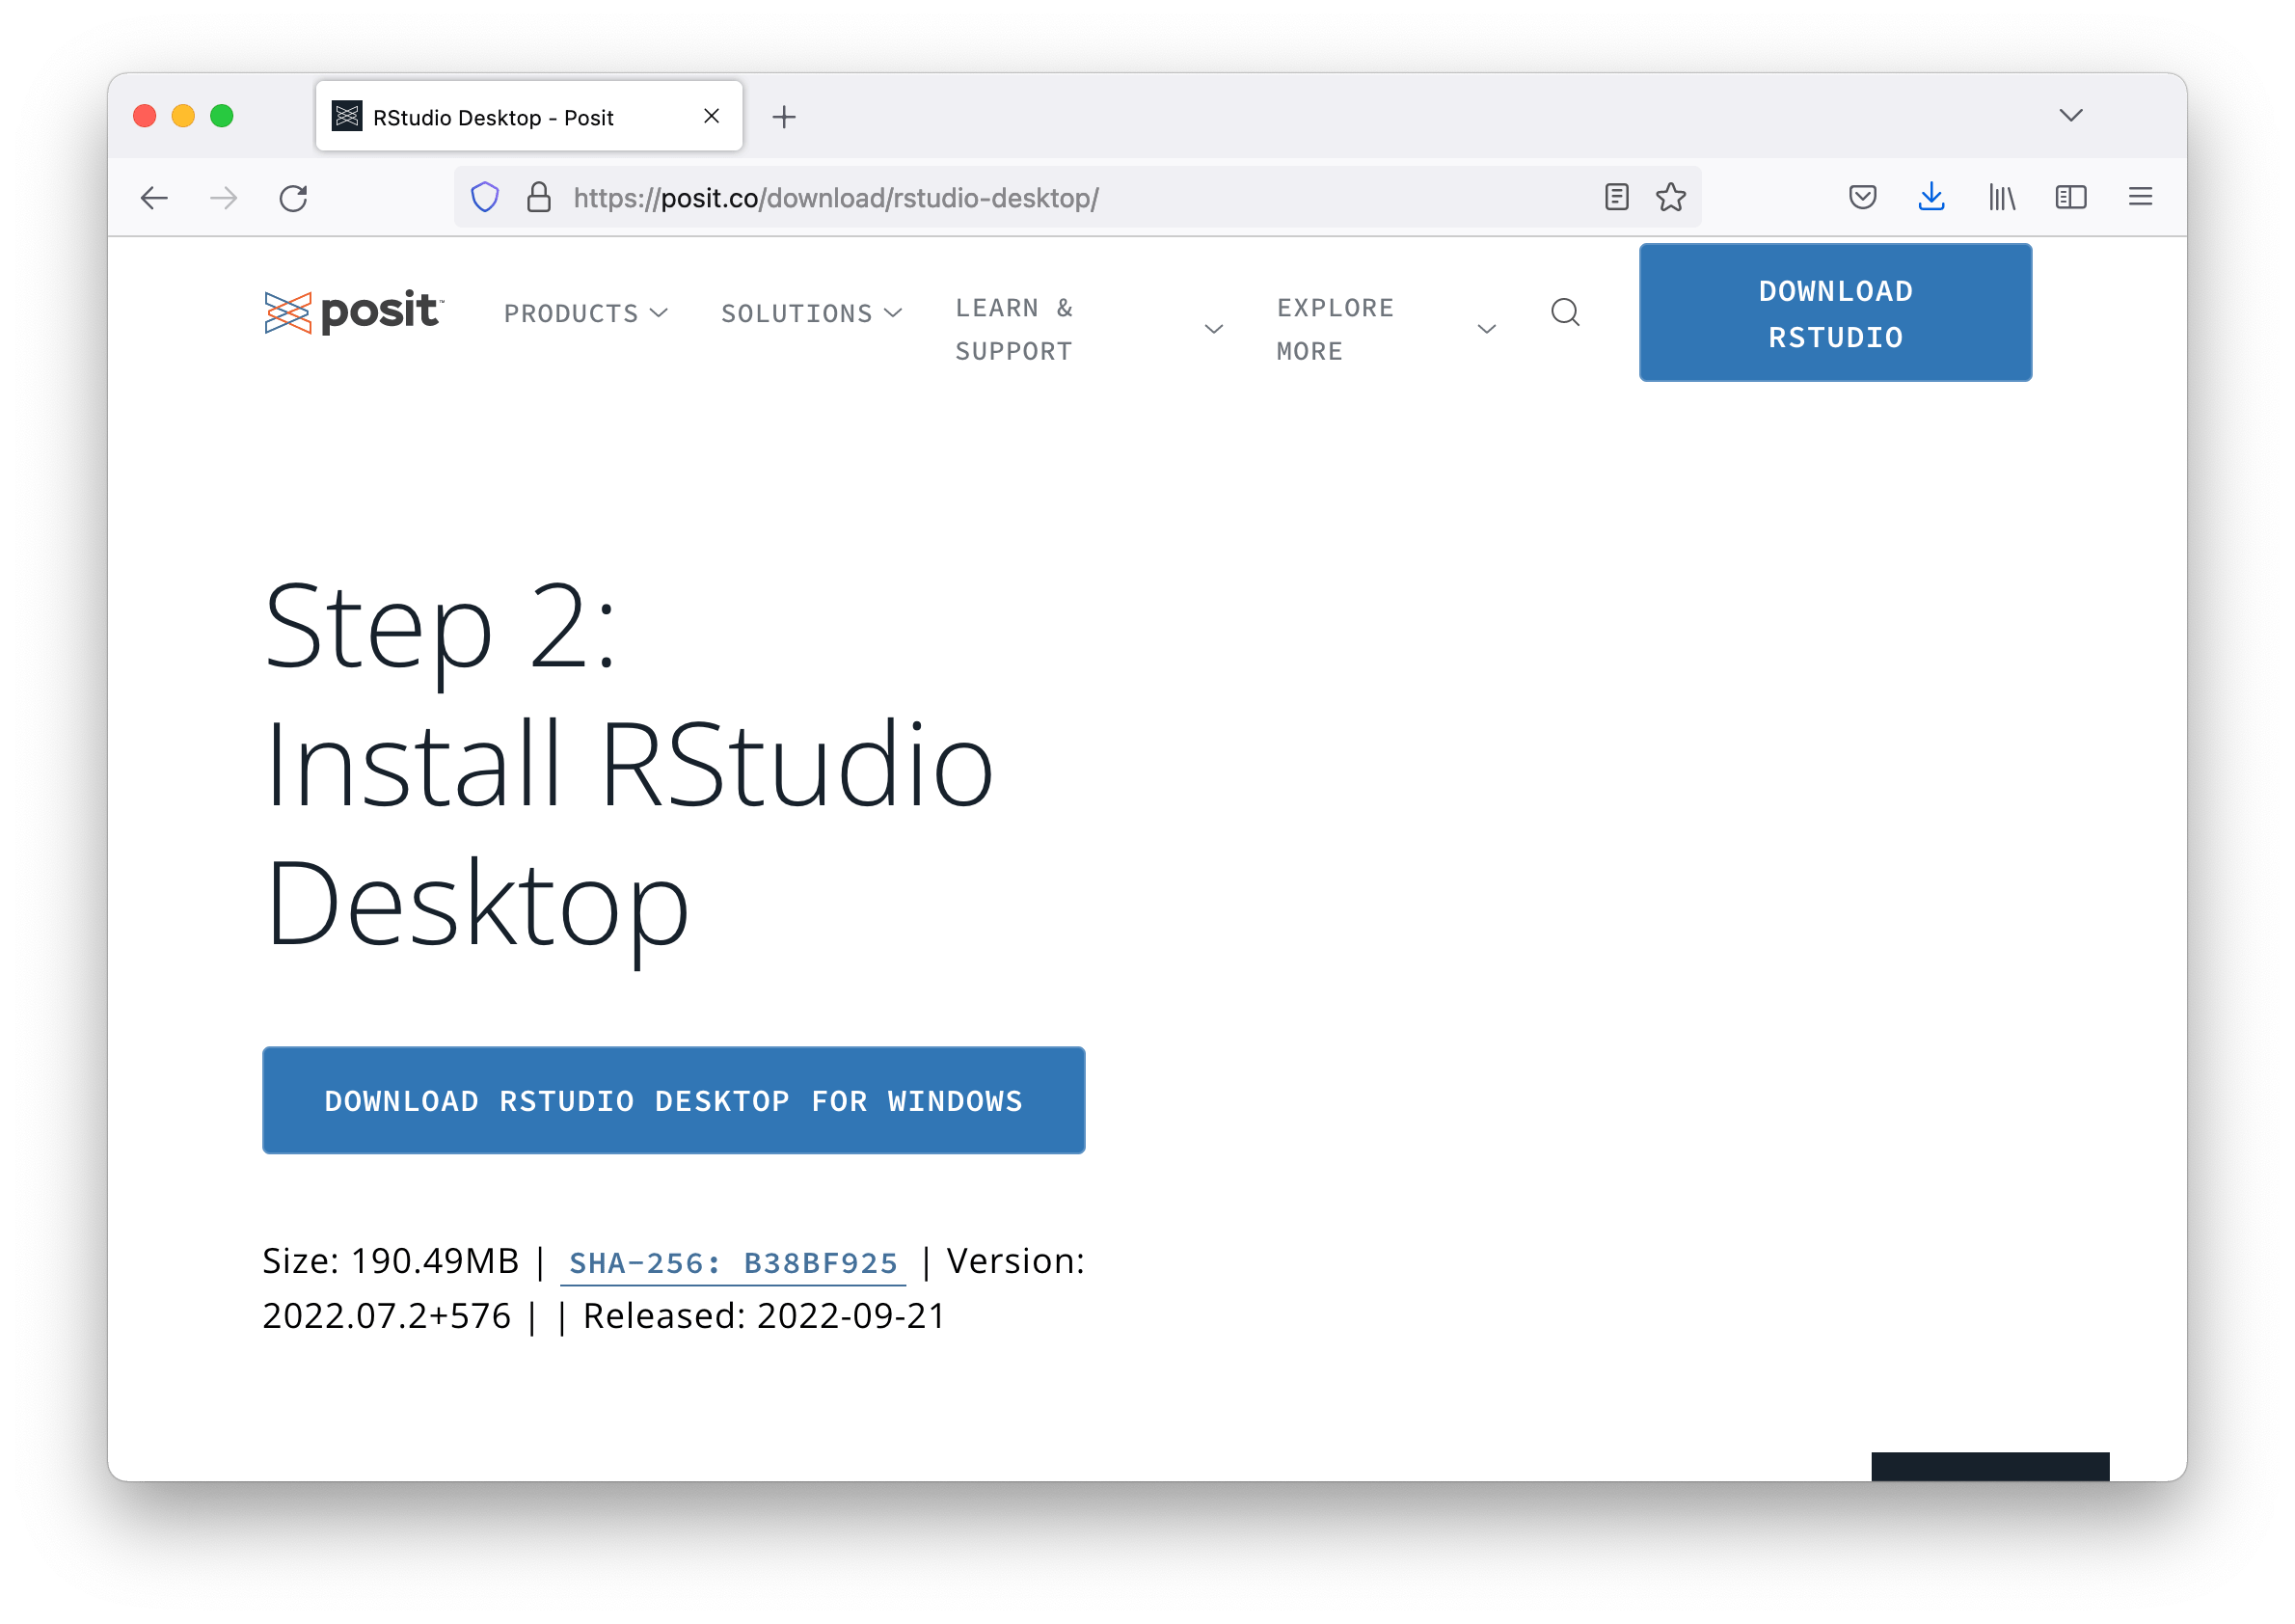The width and height of the screenshot is (2295, 1624).
Task: Open the Solutions menu
Action: (811, 312)
